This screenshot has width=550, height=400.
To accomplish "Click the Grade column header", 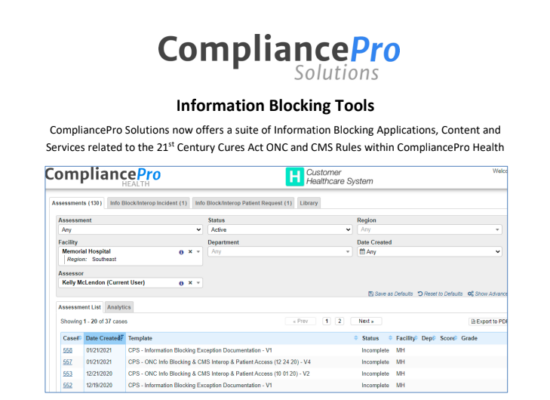I will (469, 338).
